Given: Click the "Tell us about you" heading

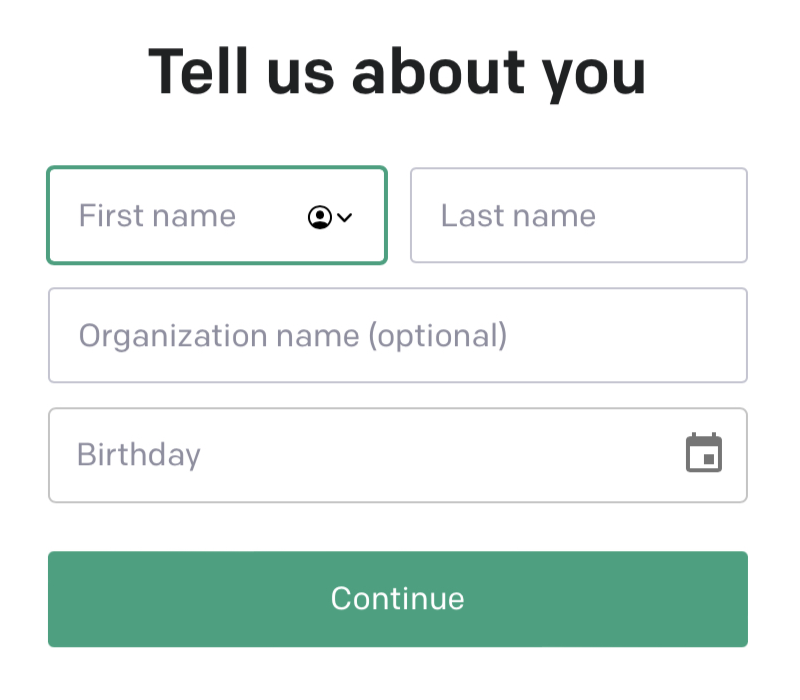Looking at the screenshot, I should 397,72.
